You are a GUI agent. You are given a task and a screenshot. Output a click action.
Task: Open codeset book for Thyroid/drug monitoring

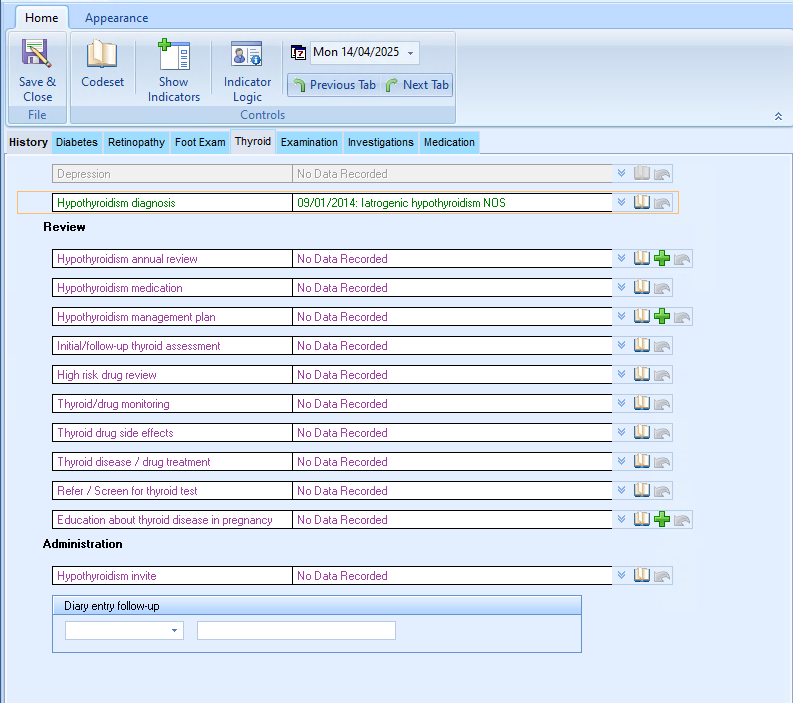click(642, 403)
